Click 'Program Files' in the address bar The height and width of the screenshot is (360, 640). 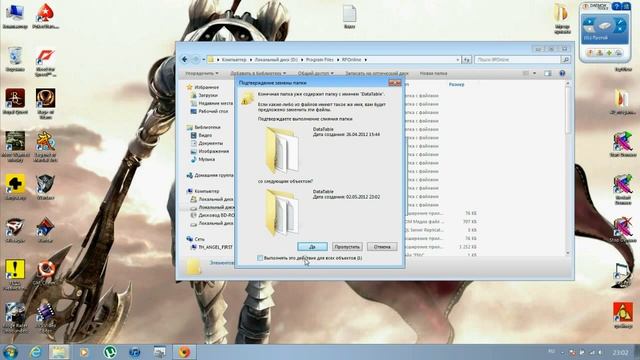coord(320,60)
